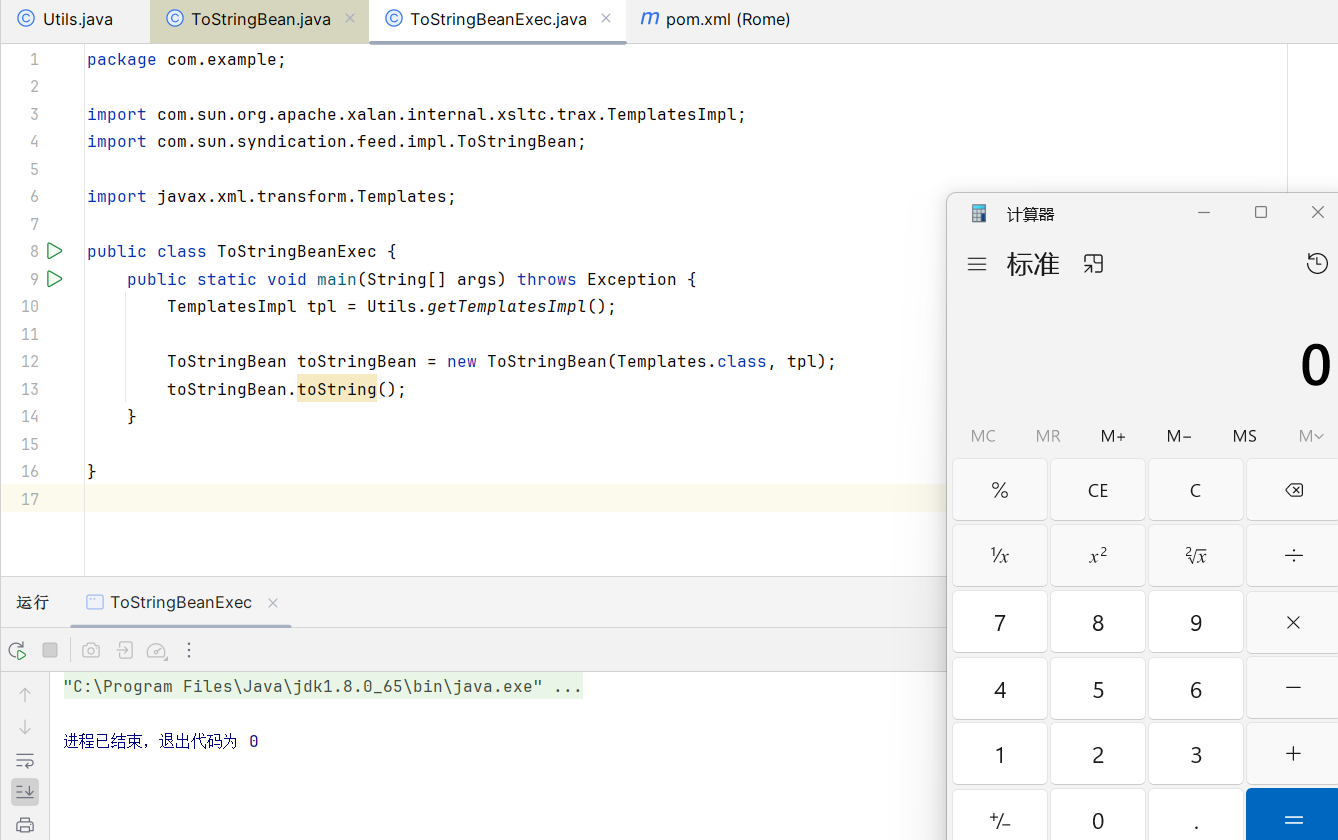The height and width of the screenshot is (840, 1338).
Task: Open the Calculator memory dropdown
Action: pos(1311,436)
